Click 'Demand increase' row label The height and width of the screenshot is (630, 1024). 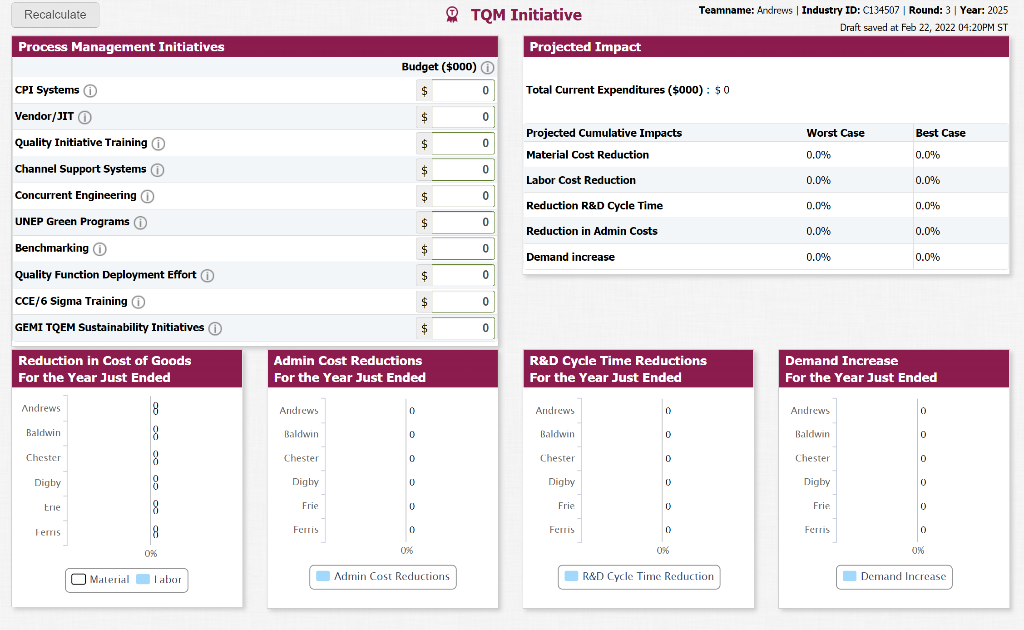(x=571, y=257)
